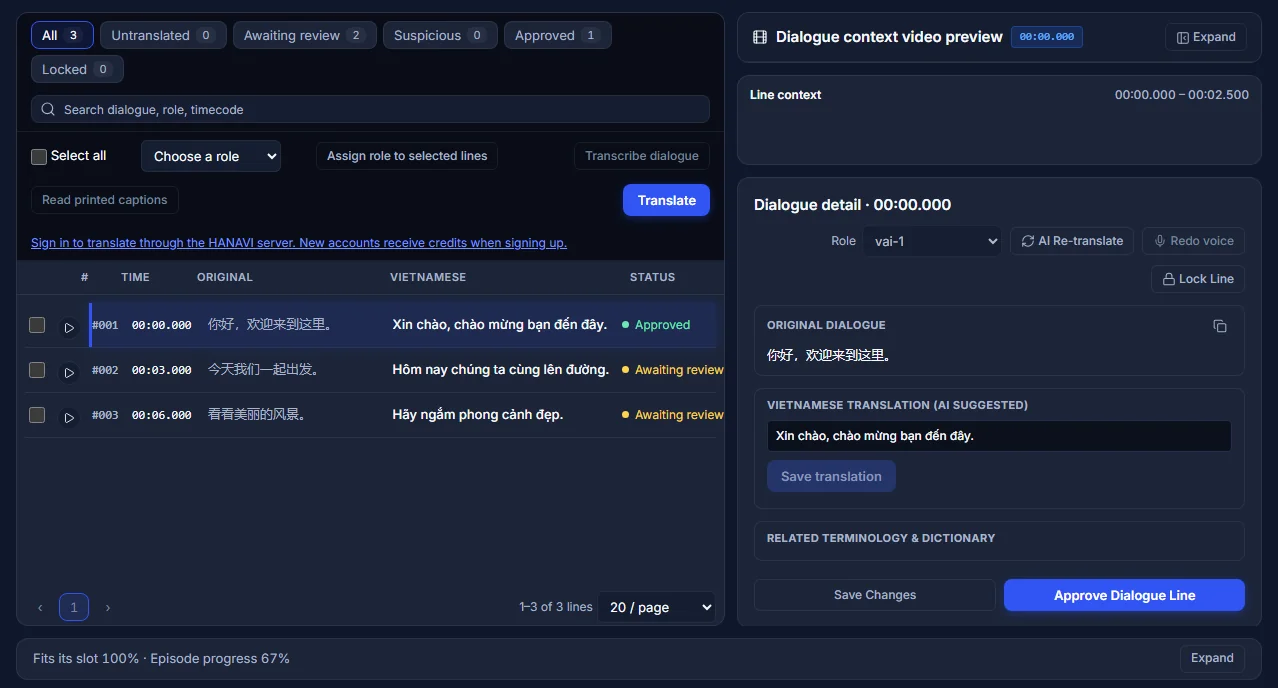This screenshot has width=1278, height=688.
Task: Click the Approved status of line #001
Action: (x=656, y=325)
